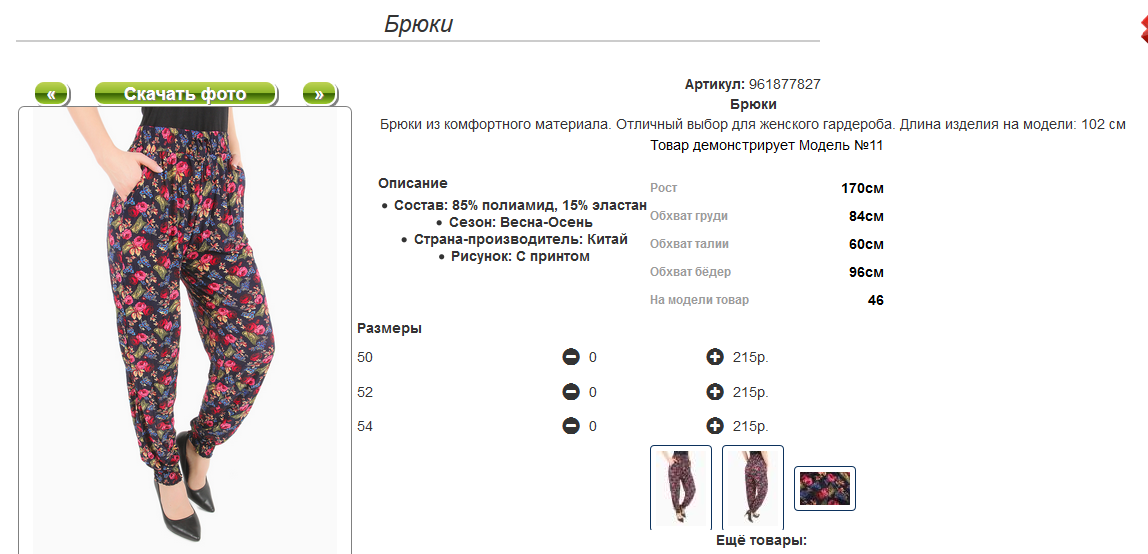Open the fabric print close-up thumbnail
The width and height of the screenshot is (1148, 554).
tap(825, 488)
